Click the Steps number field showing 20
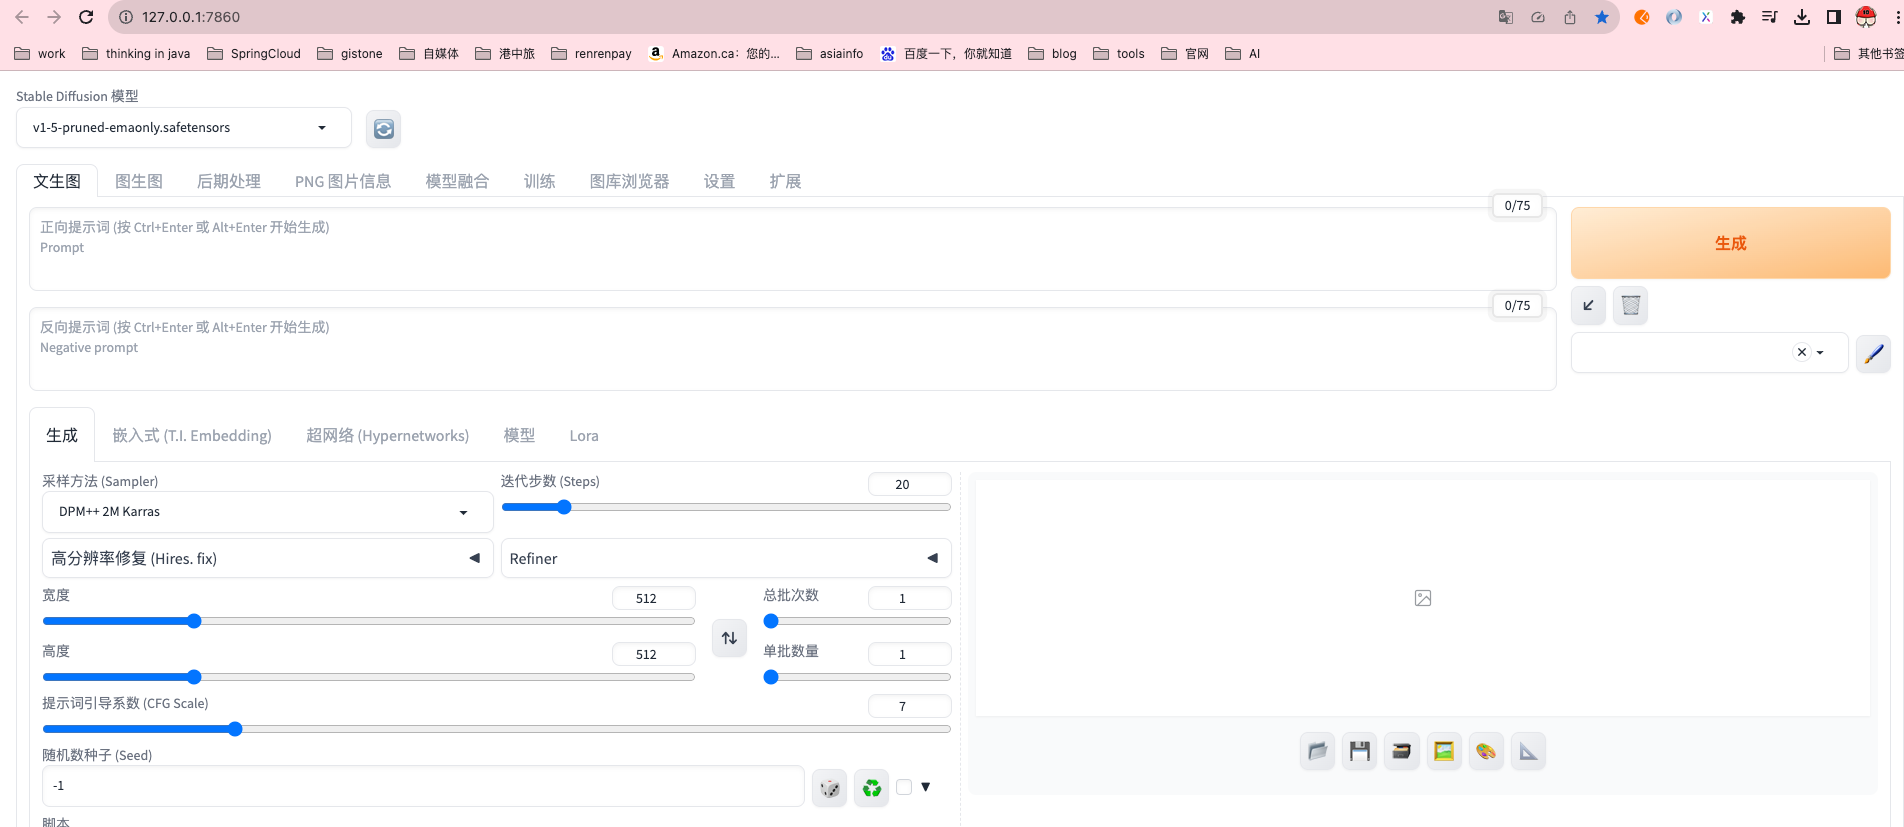The height and width of the screenshot is (827, 1904). (x=909, y=484)
